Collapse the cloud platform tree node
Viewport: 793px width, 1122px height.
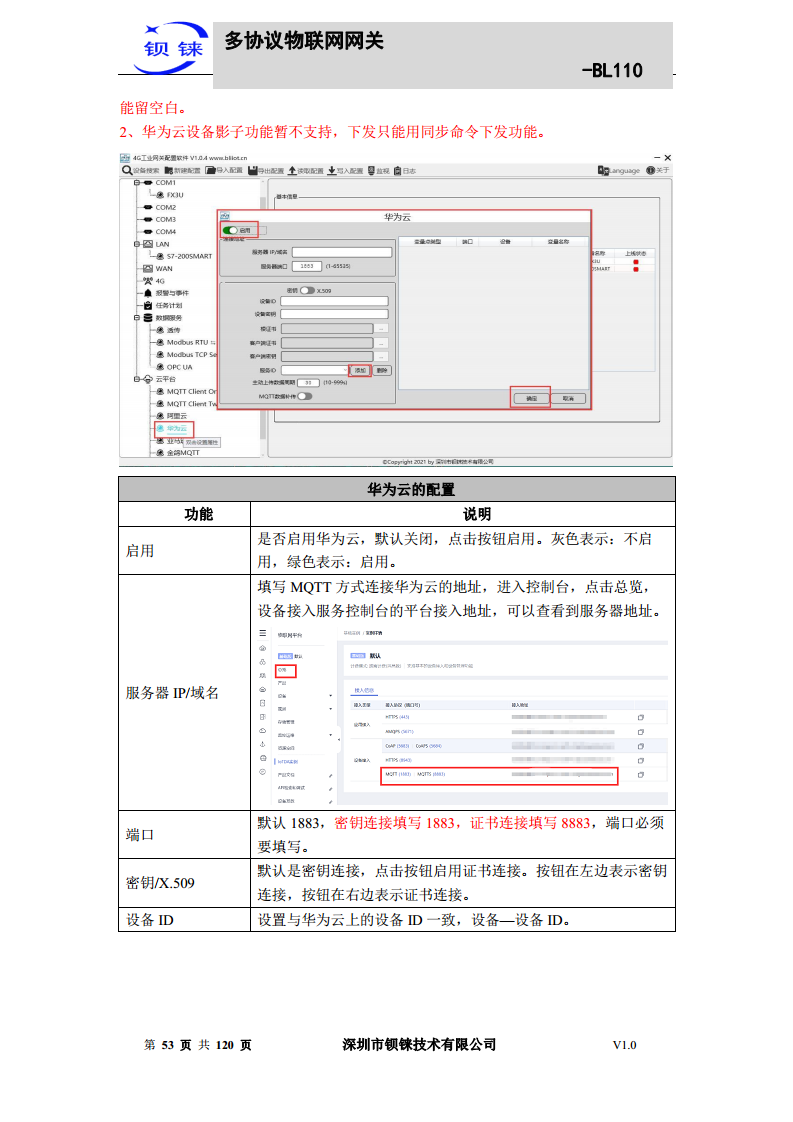coord(137,379)
